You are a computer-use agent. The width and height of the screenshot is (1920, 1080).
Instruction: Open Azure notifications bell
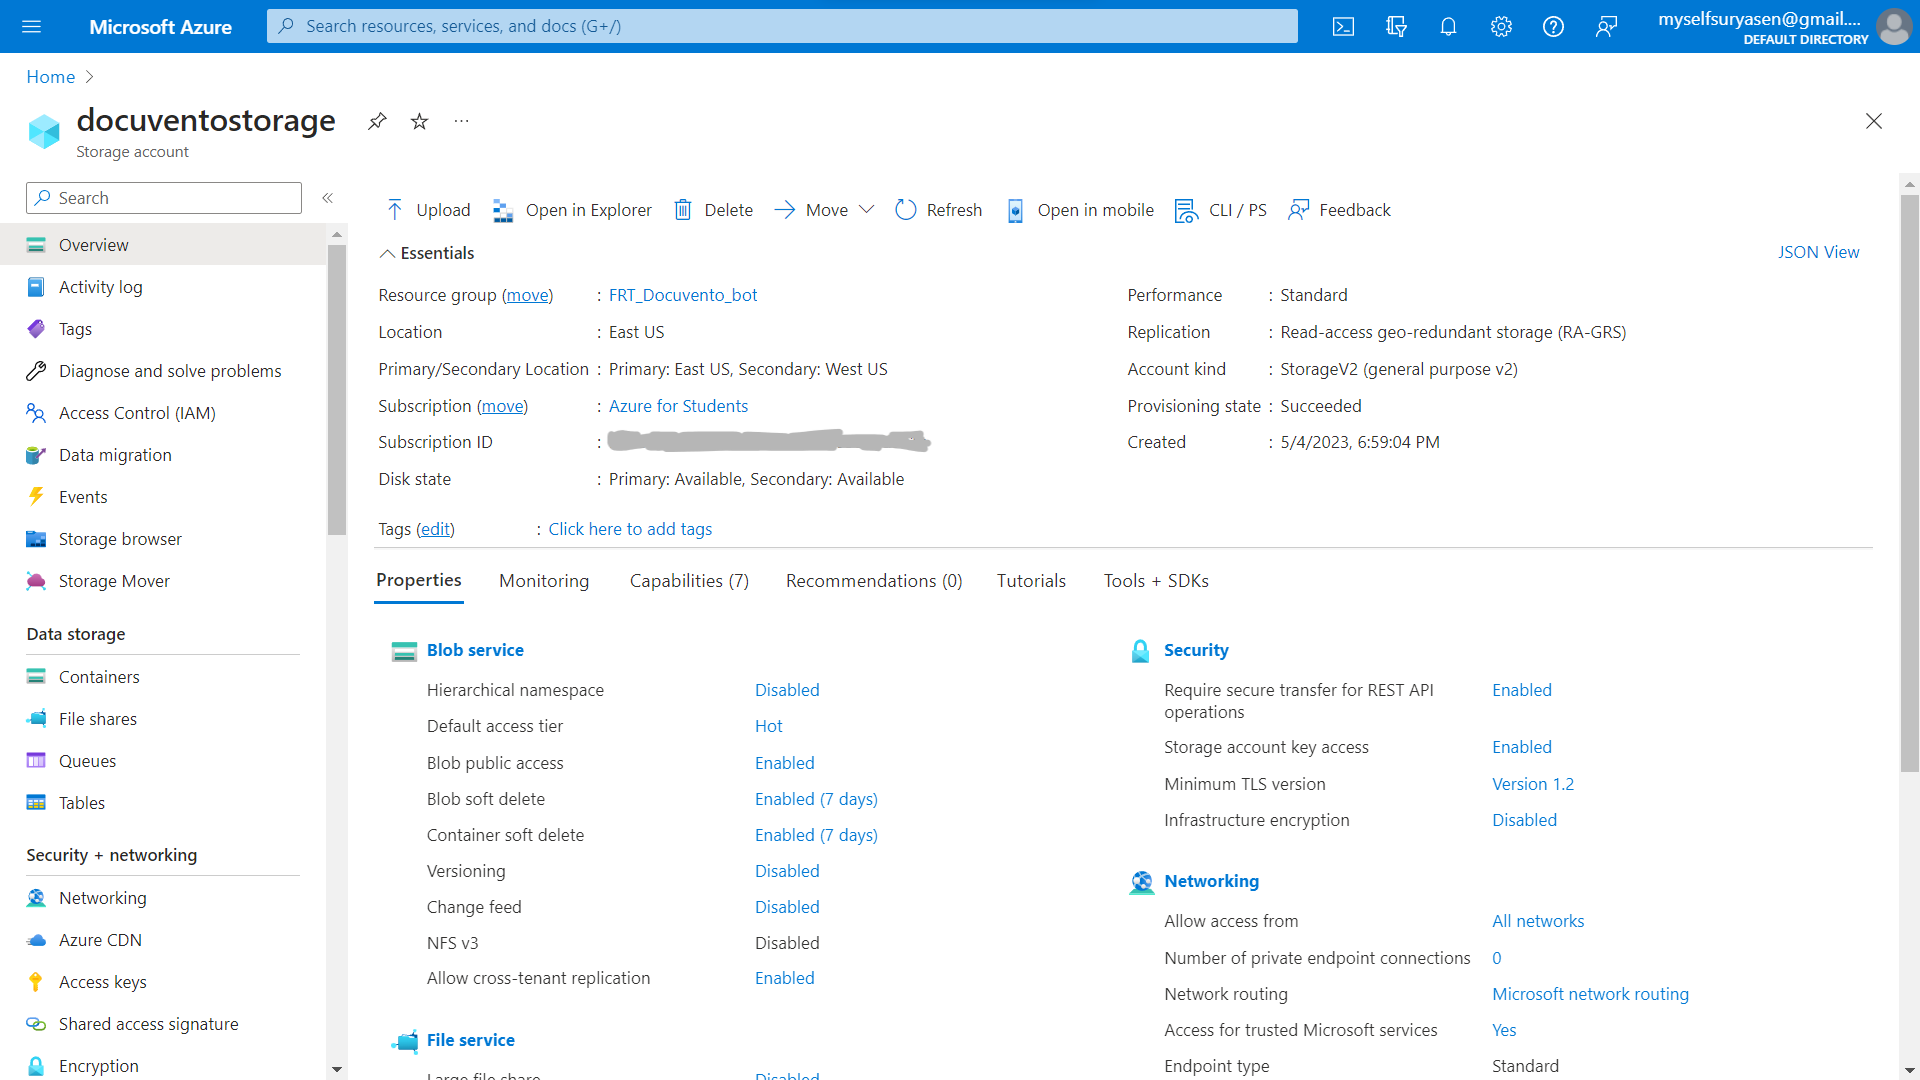click(1448, 27)
